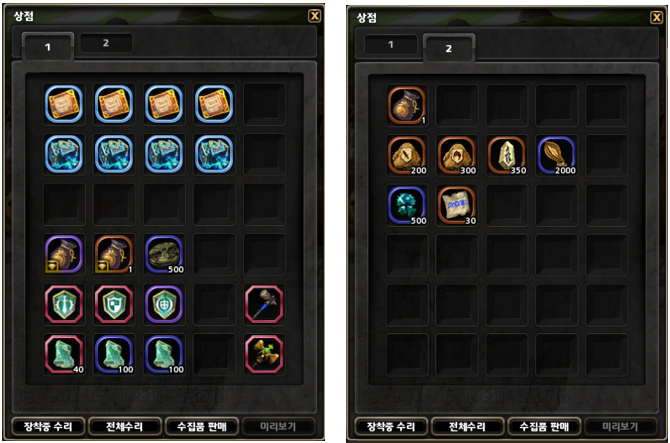The height and width of the screenshot is (443, 670).
Task: Click the first empty slot in left shop's third row
Action: (x=64, y=204)
